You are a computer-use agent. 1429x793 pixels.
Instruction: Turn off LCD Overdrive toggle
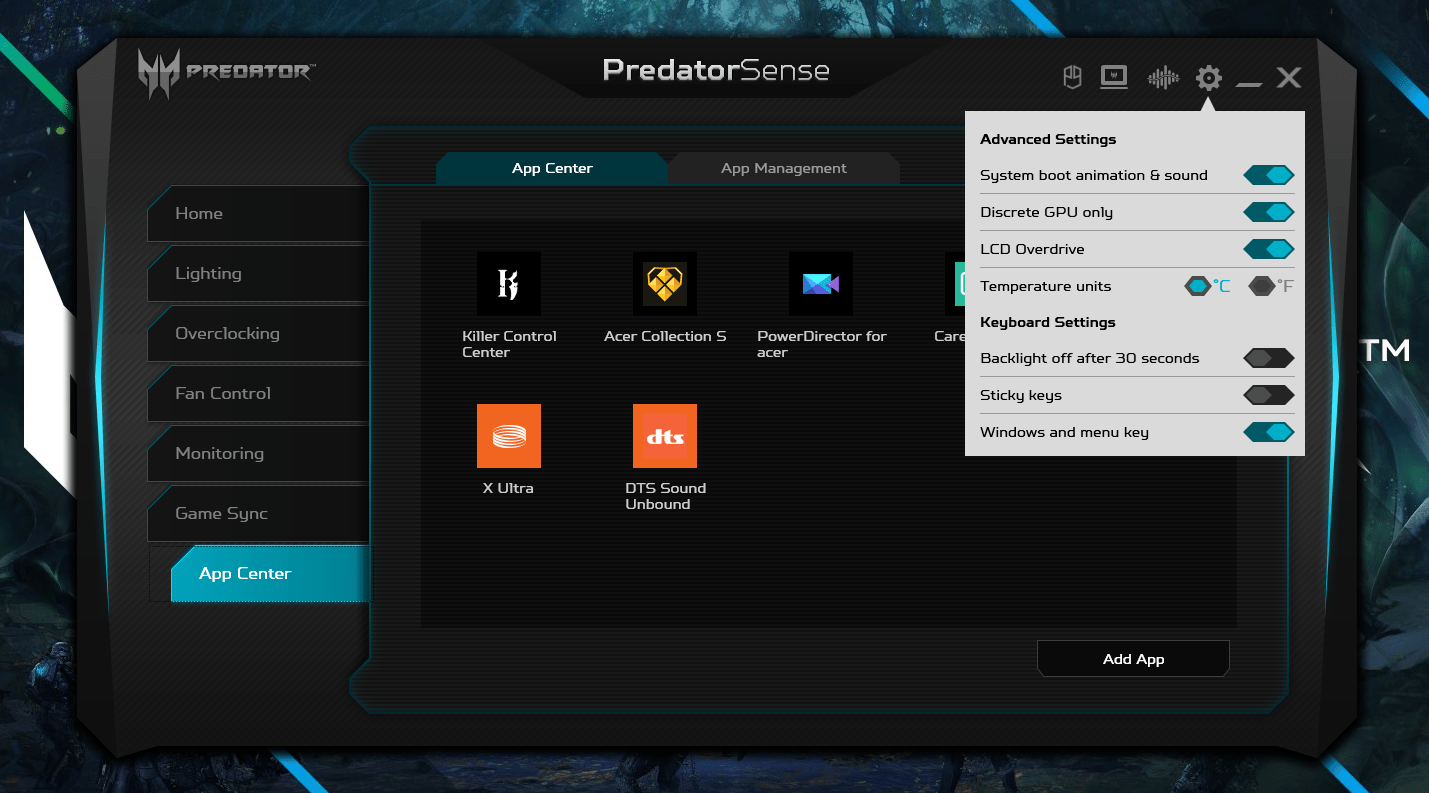[x=1268, y=249]
